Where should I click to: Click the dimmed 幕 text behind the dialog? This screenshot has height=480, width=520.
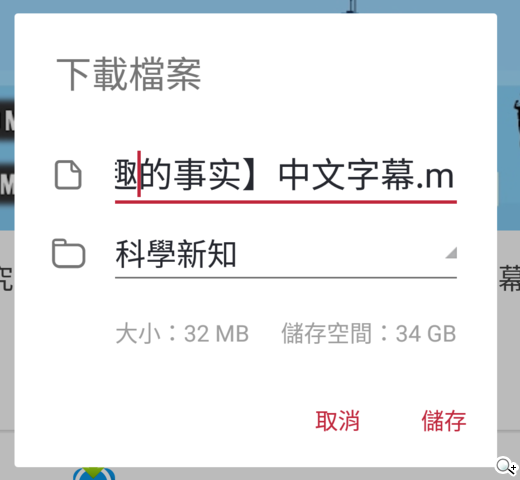pos(509,279)
